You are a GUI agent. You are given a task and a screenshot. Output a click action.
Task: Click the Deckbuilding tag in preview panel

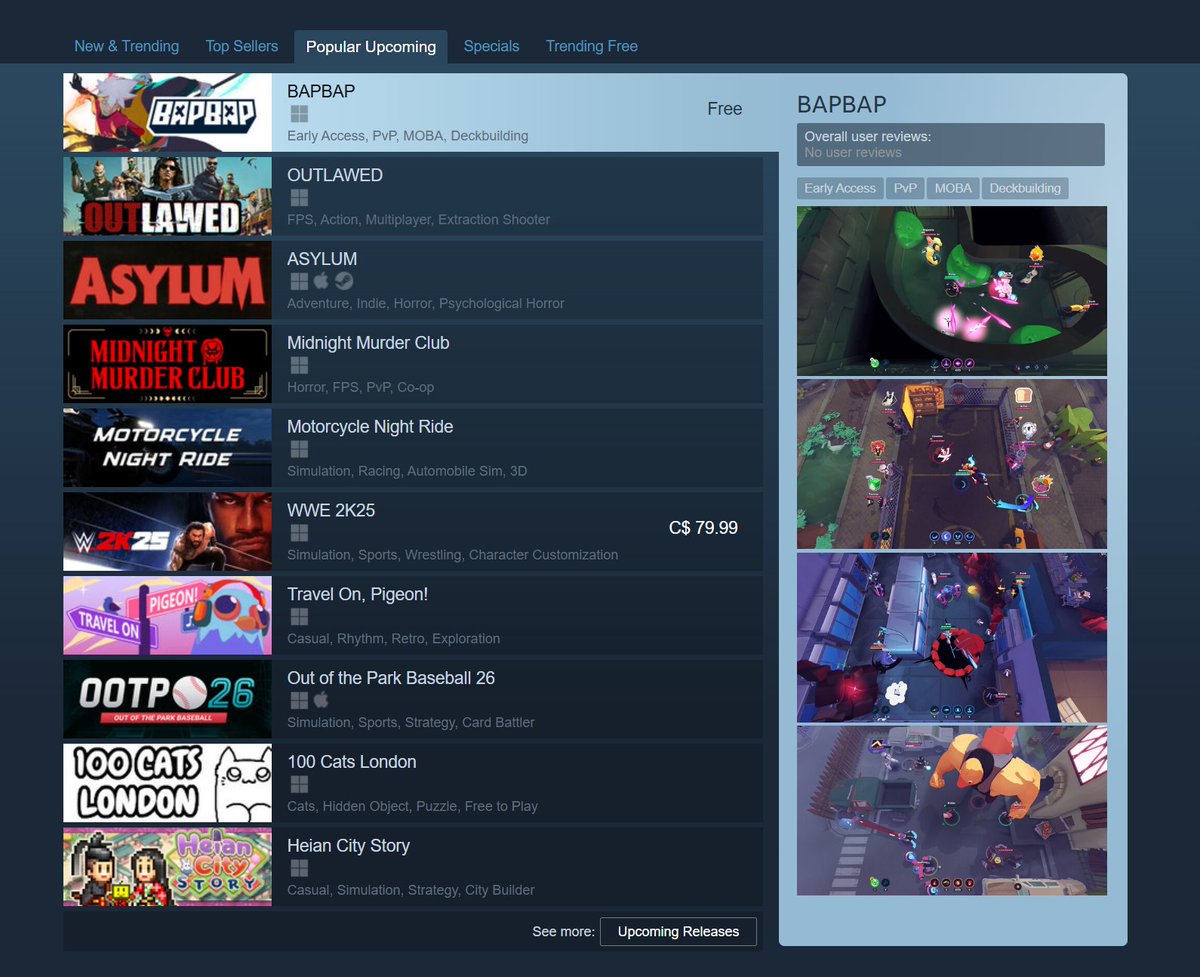1025,188
